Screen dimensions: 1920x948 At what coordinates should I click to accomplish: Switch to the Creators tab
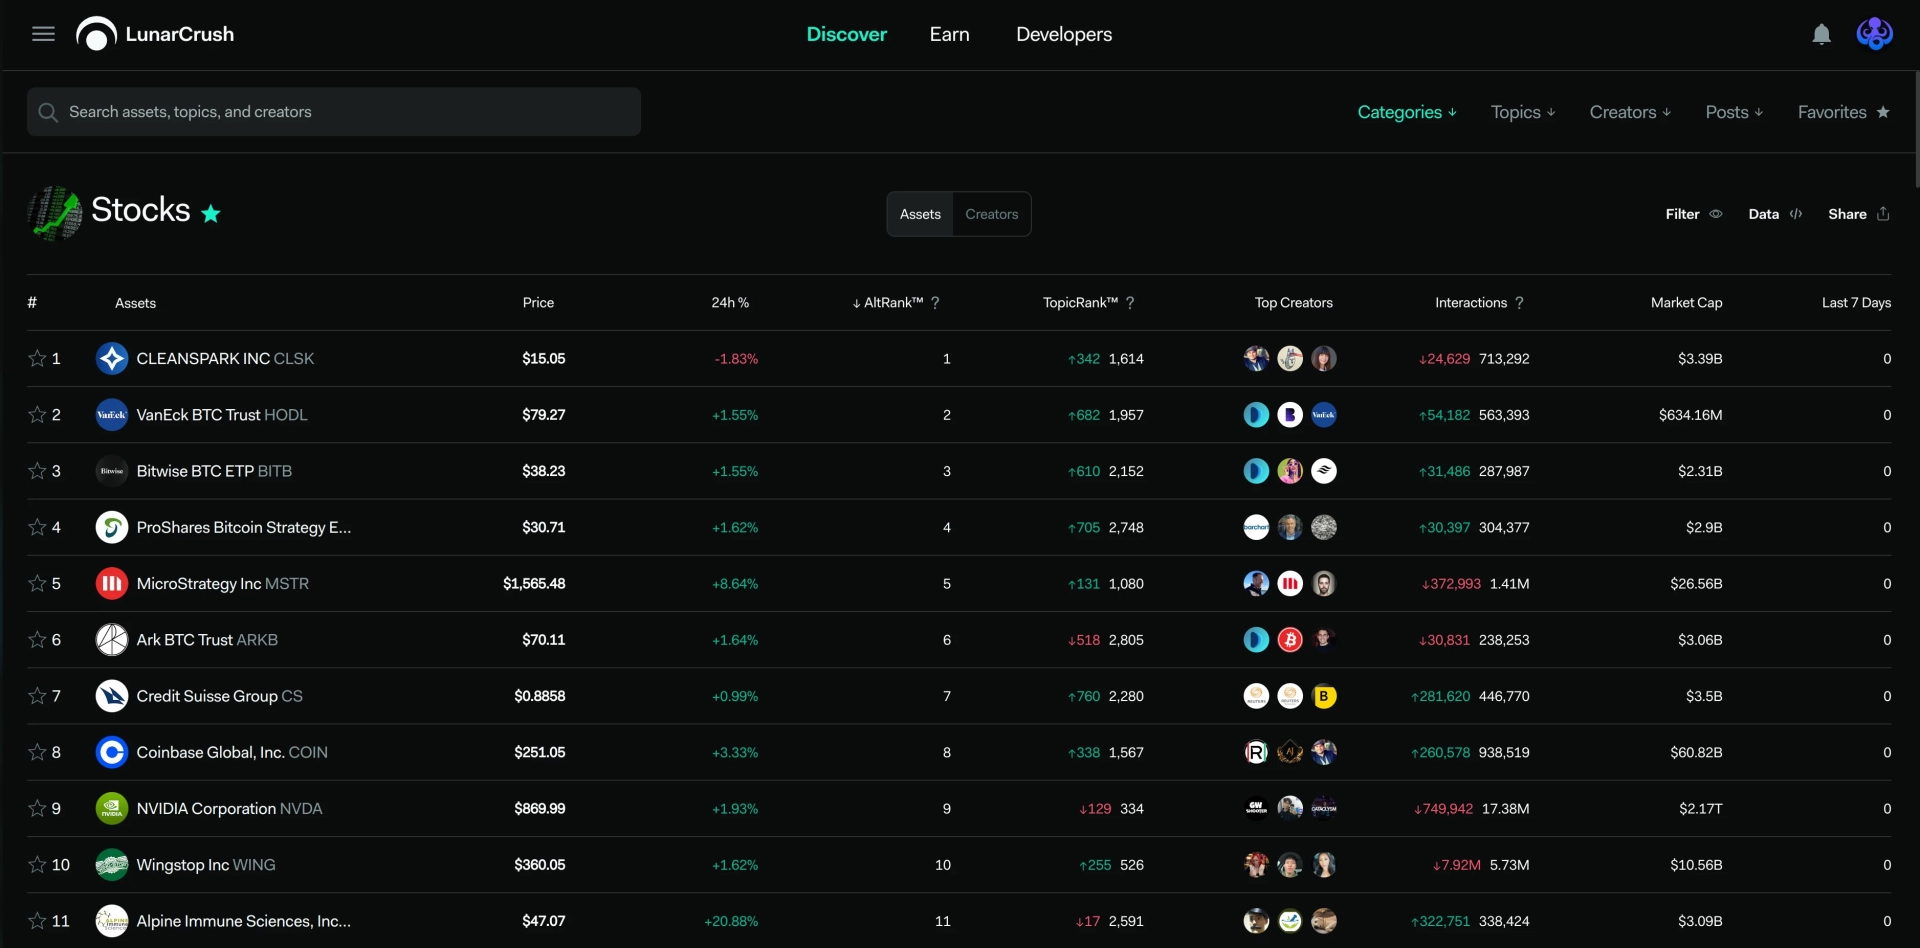[992, 214]
